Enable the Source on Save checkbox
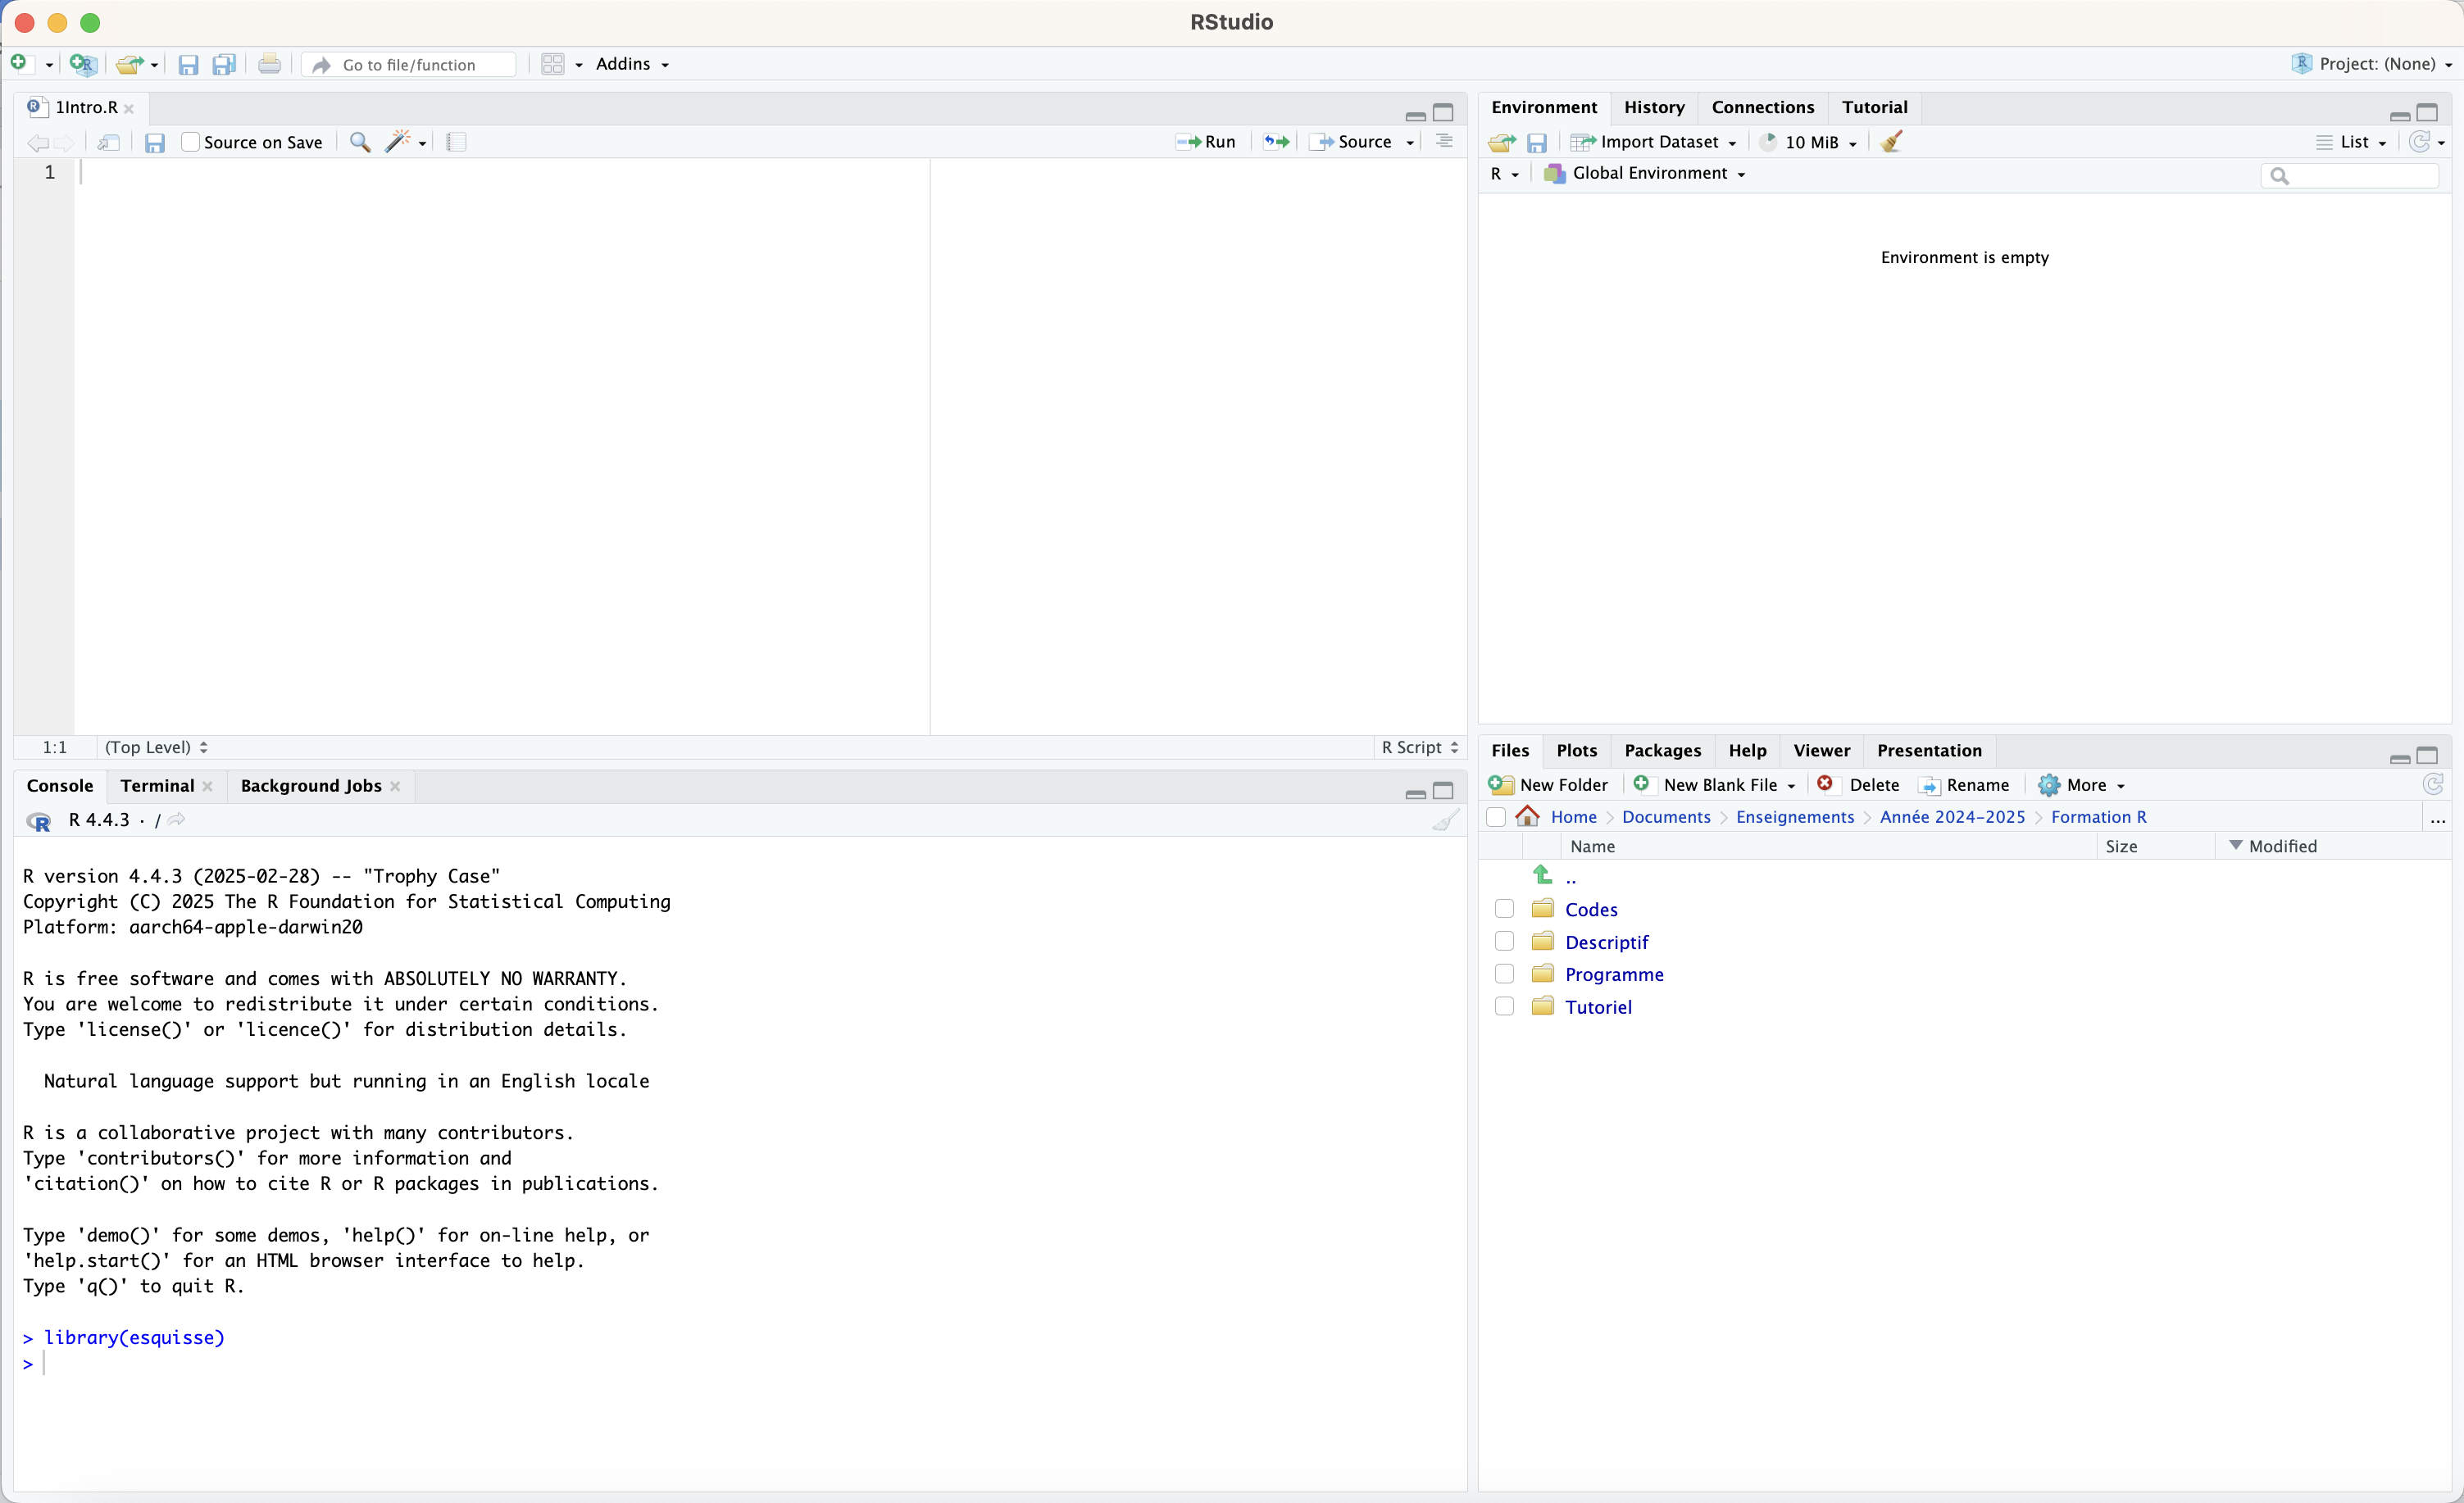This screenshot has height=1503, width=2464. [x=190, y=142]
